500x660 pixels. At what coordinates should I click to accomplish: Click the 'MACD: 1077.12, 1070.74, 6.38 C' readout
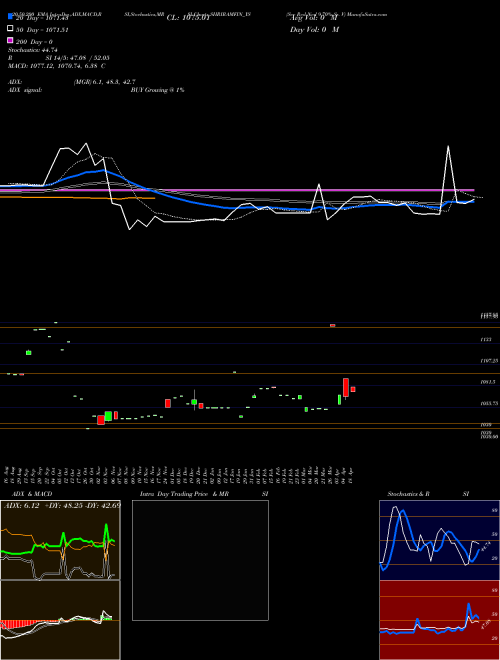(x=57, y=66)
